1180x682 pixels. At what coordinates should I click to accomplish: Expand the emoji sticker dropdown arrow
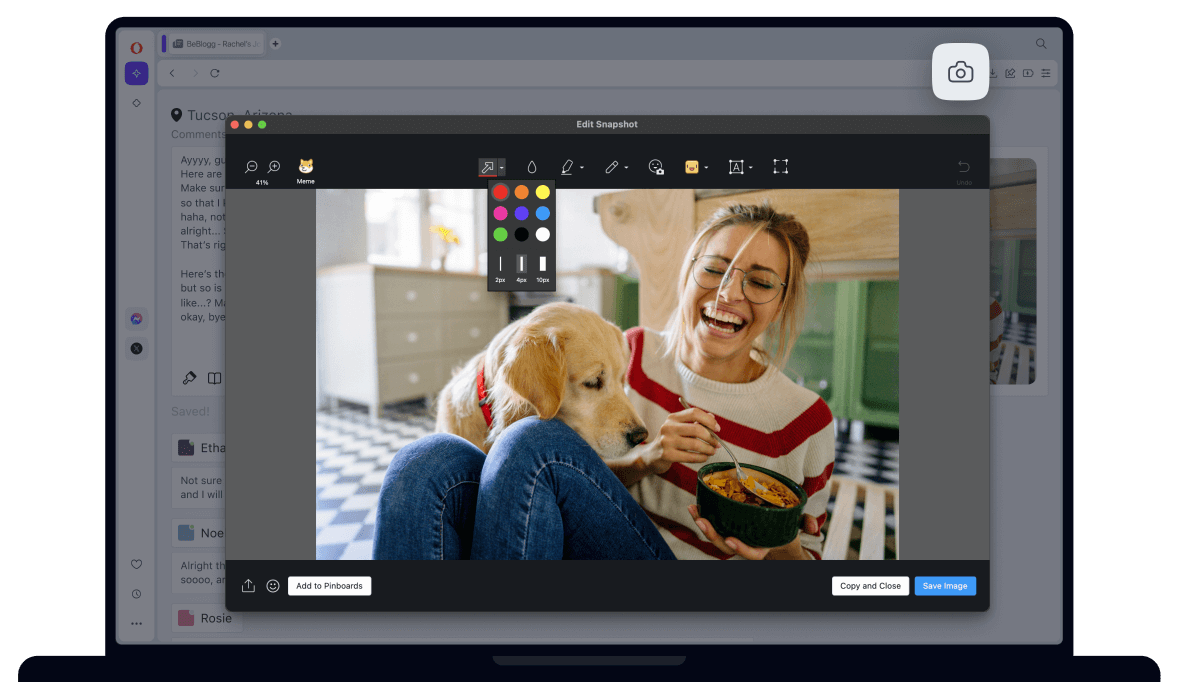tap(706, 168)
